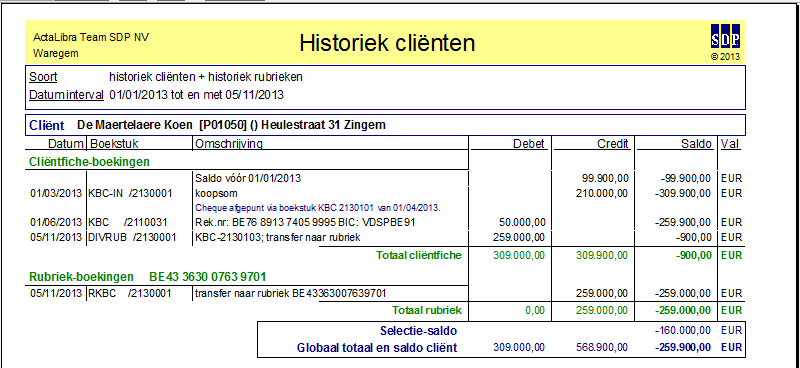Click the underlined 'Soort' label

[43, 77]
